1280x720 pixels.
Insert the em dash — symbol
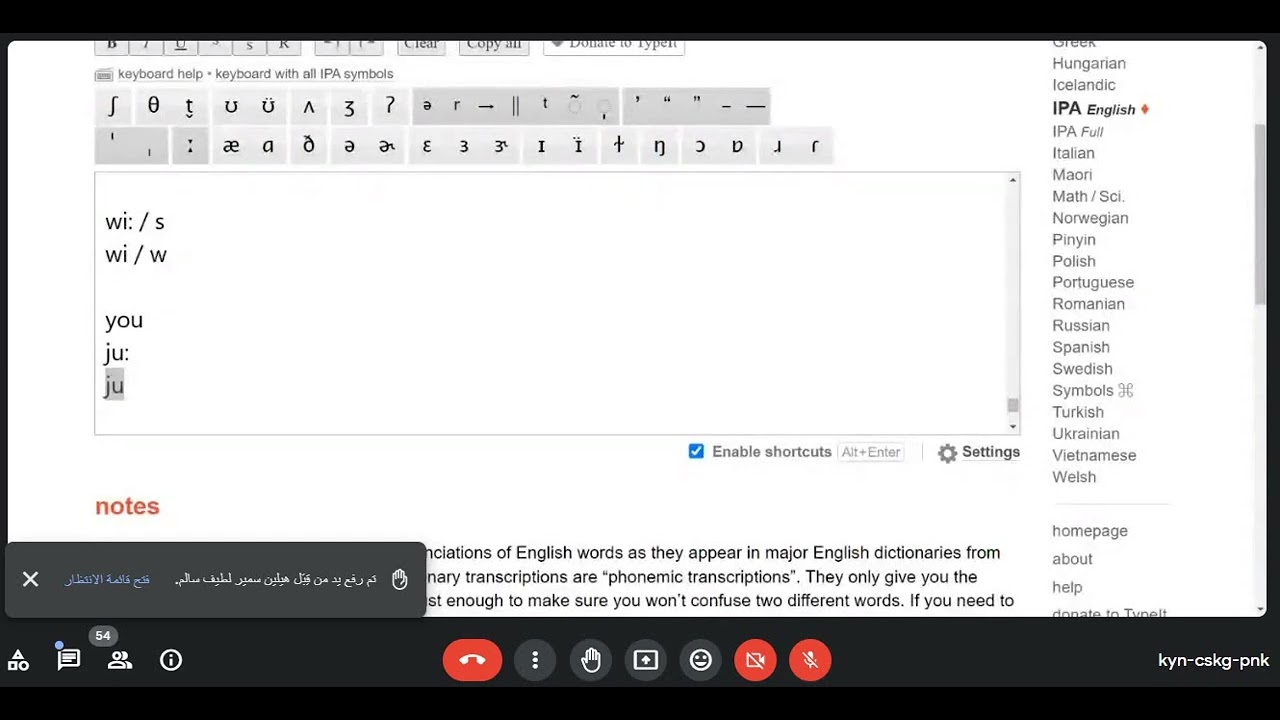point(756,106)
